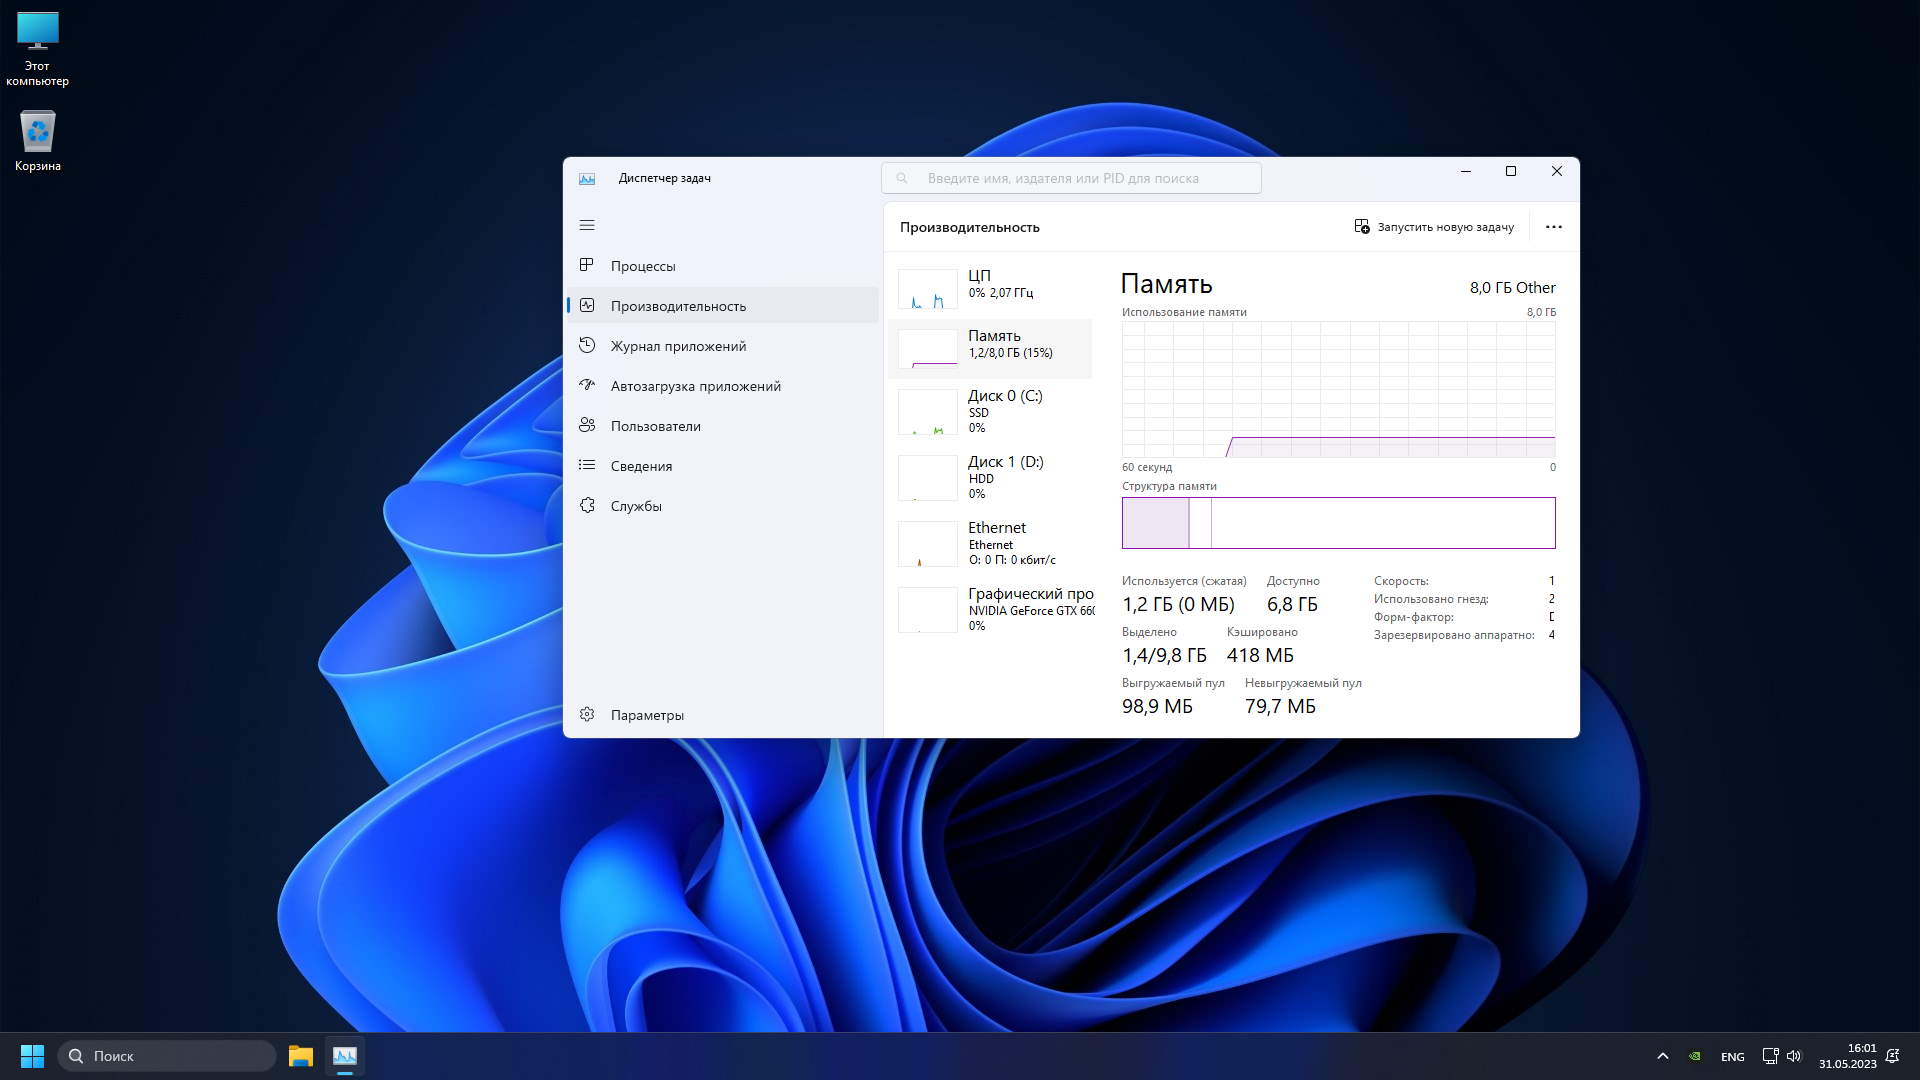Toggle the hamburger navigation menu
The width and height of the screenshot is (1920, 1080).
click(587, 225)
